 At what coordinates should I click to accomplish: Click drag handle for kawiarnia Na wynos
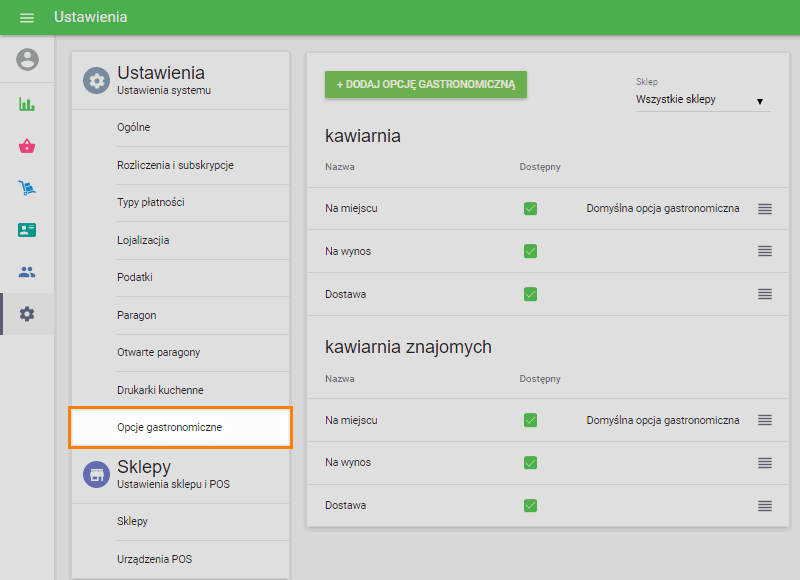click(x=765, y=251)
